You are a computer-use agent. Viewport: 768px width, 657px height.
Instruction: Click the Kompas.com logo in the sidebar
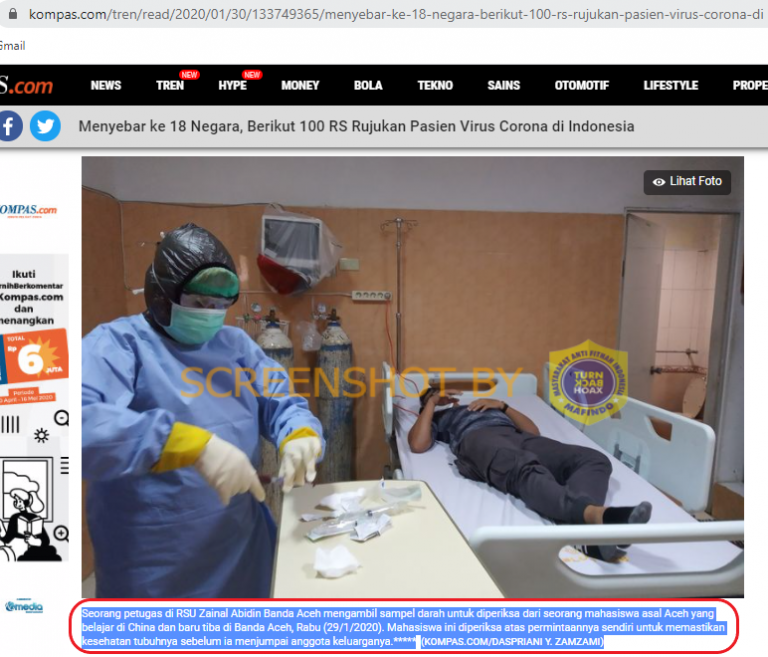click(28, 210)
